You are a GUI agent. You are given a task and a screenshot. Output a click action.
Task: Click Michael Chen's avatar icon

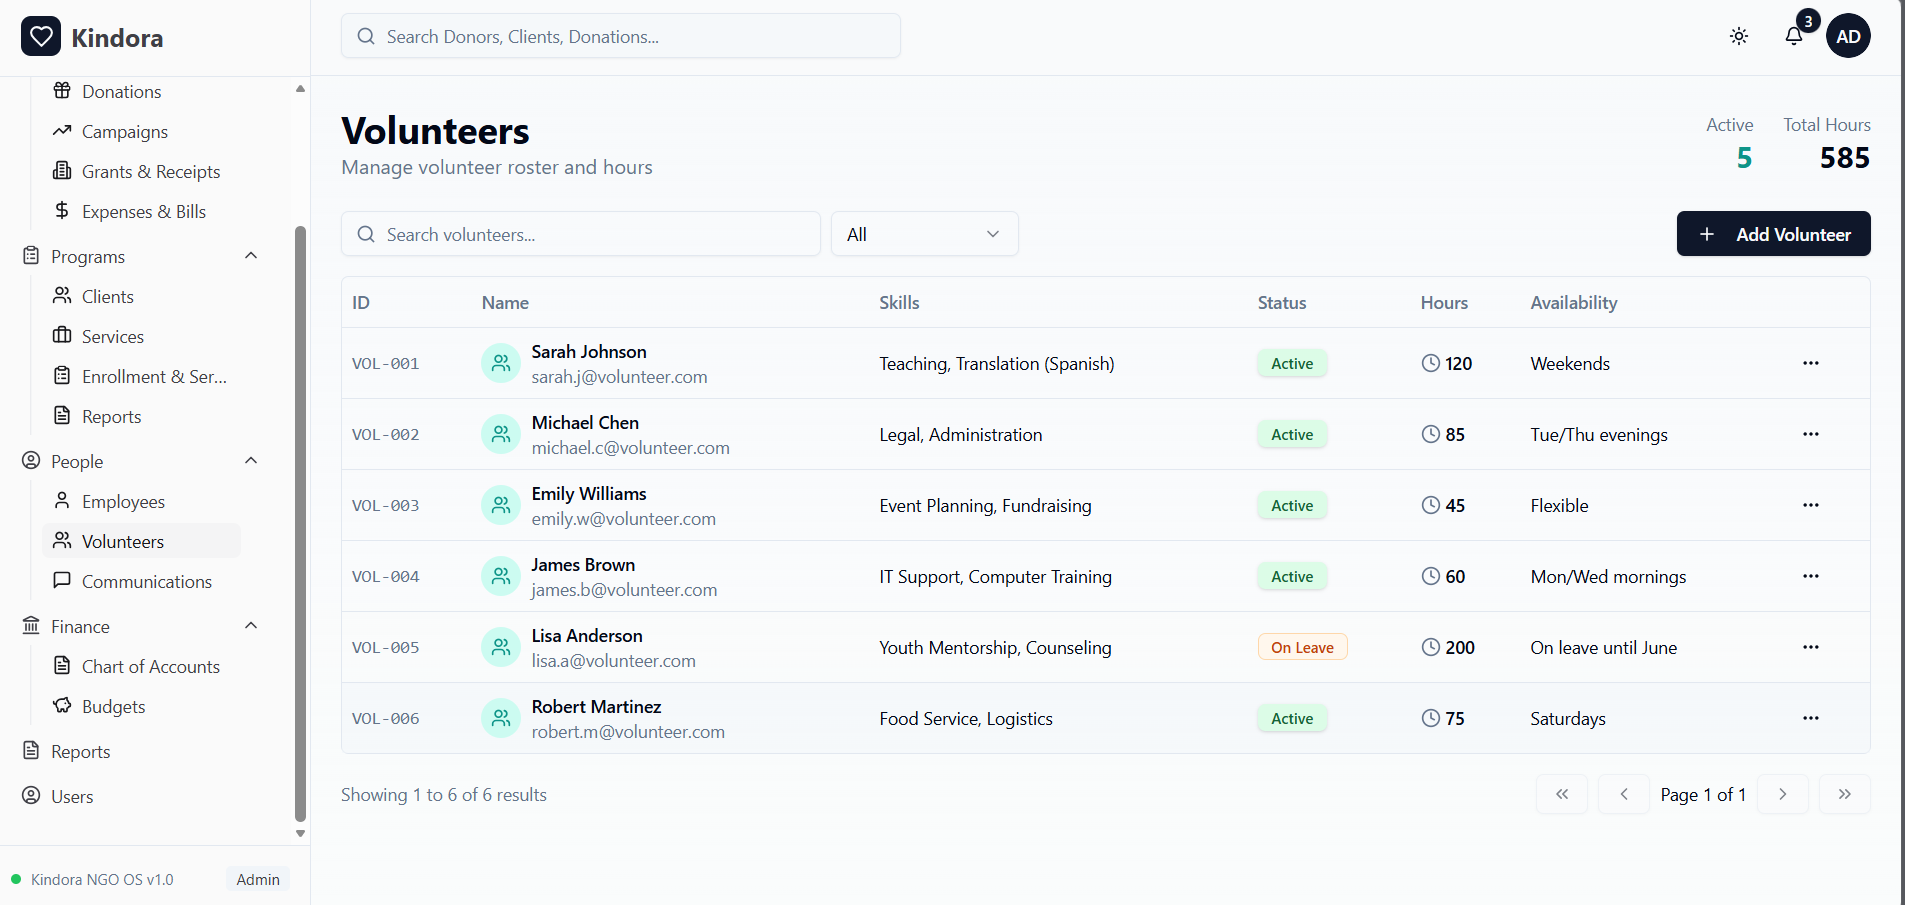click(x=501, y=434)
